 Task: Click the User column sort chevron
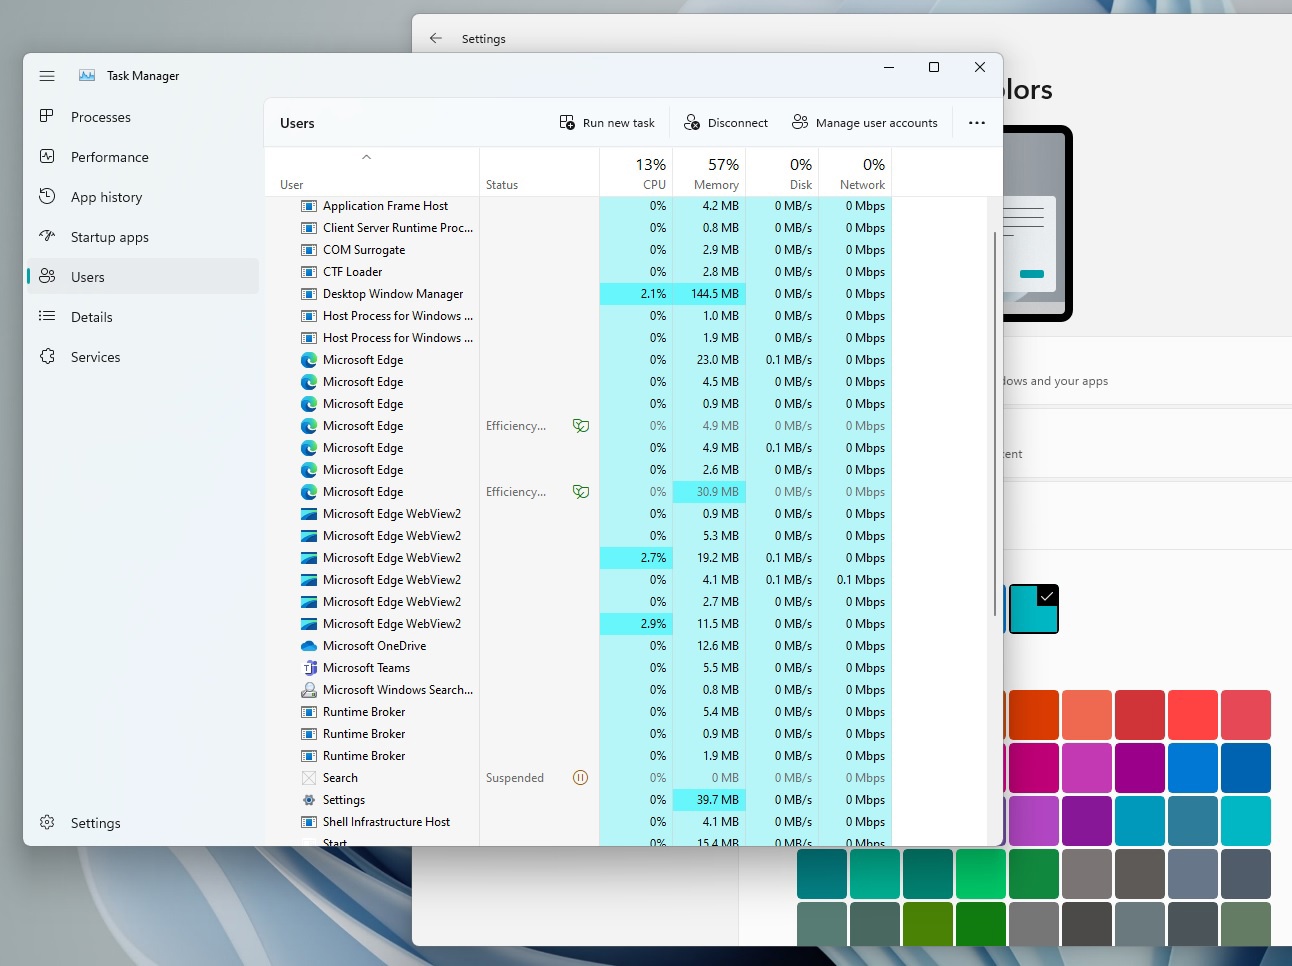tap(367, 157)
